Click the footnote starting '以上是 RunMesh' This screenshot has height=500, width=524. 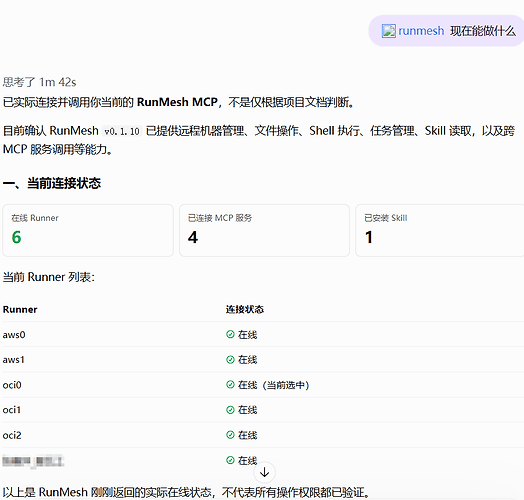coord(187,492)
